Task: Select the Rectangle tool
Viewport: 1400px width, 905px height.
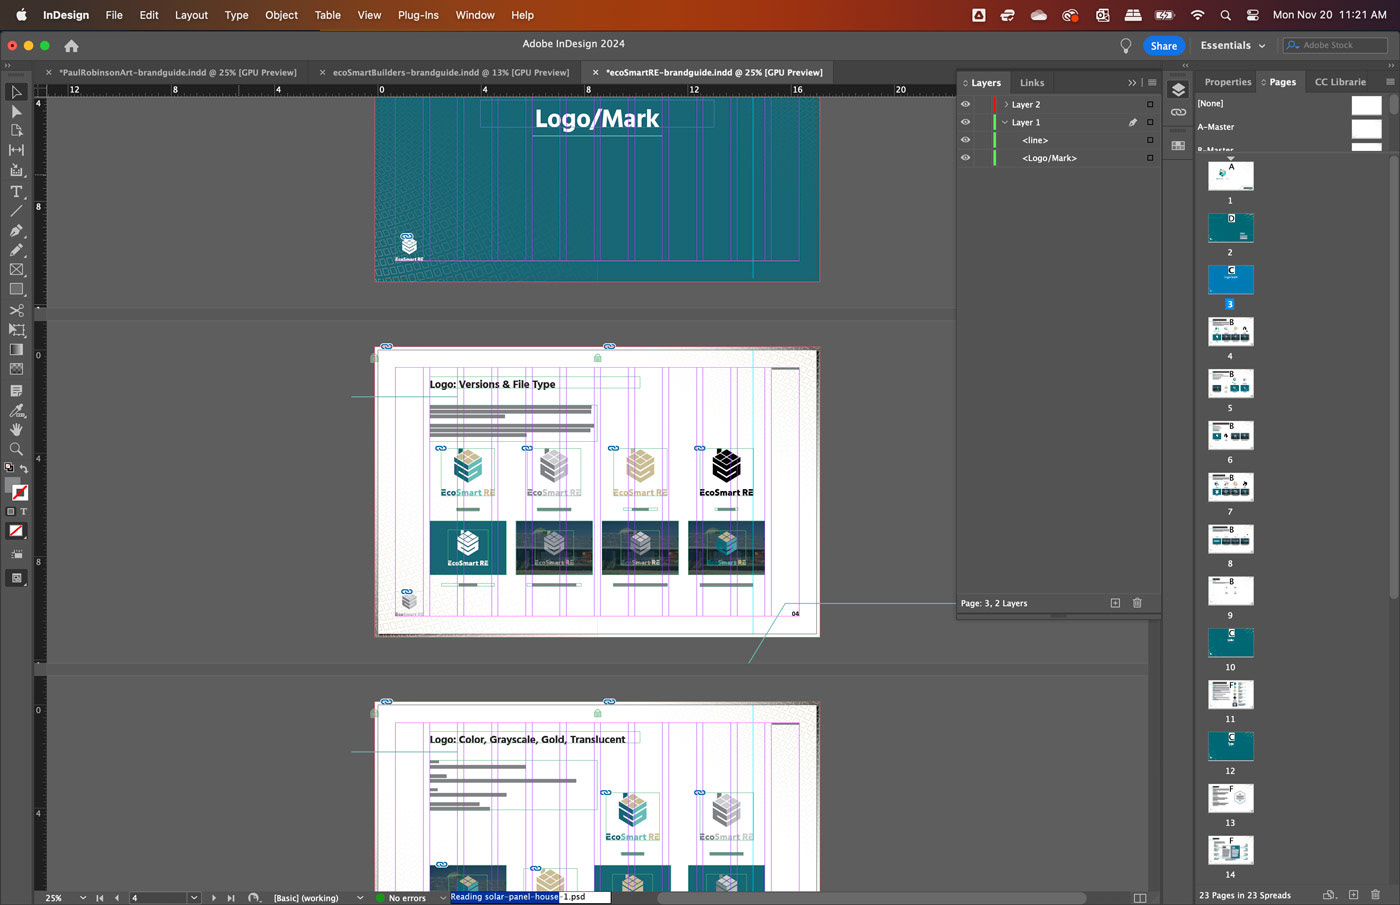Action: click(16, 290)
